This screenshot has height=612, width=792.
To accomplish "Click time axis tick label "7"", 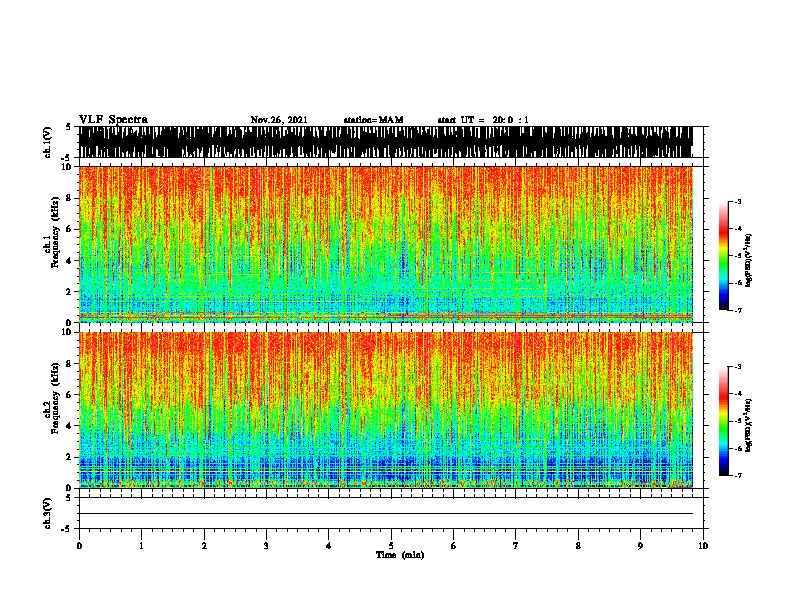I will pos(516,546).
